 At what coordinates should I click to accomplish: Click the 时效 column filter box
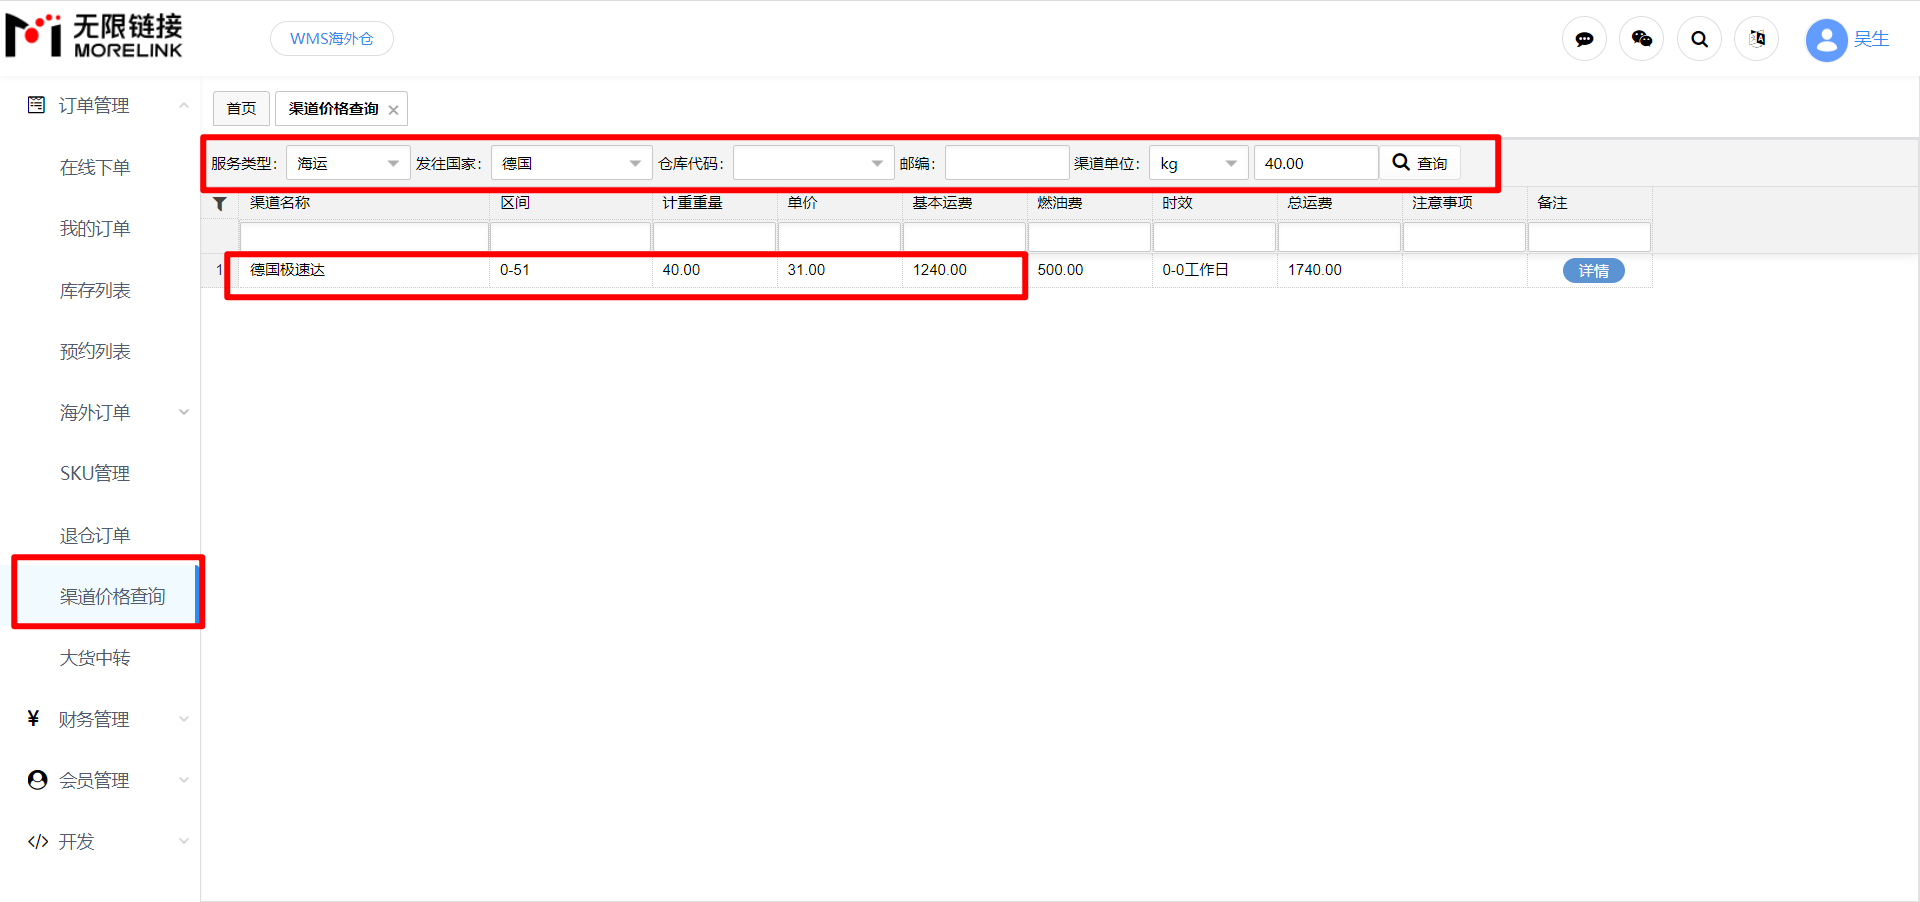1214,237
